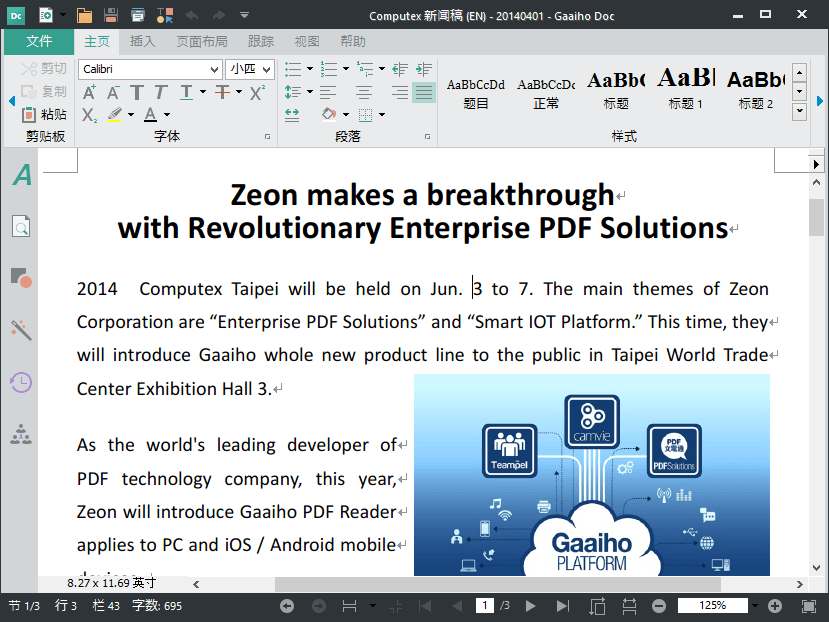Zoom out with the minus button
Viewport: 829px width, 622px height.
point(659,606)
